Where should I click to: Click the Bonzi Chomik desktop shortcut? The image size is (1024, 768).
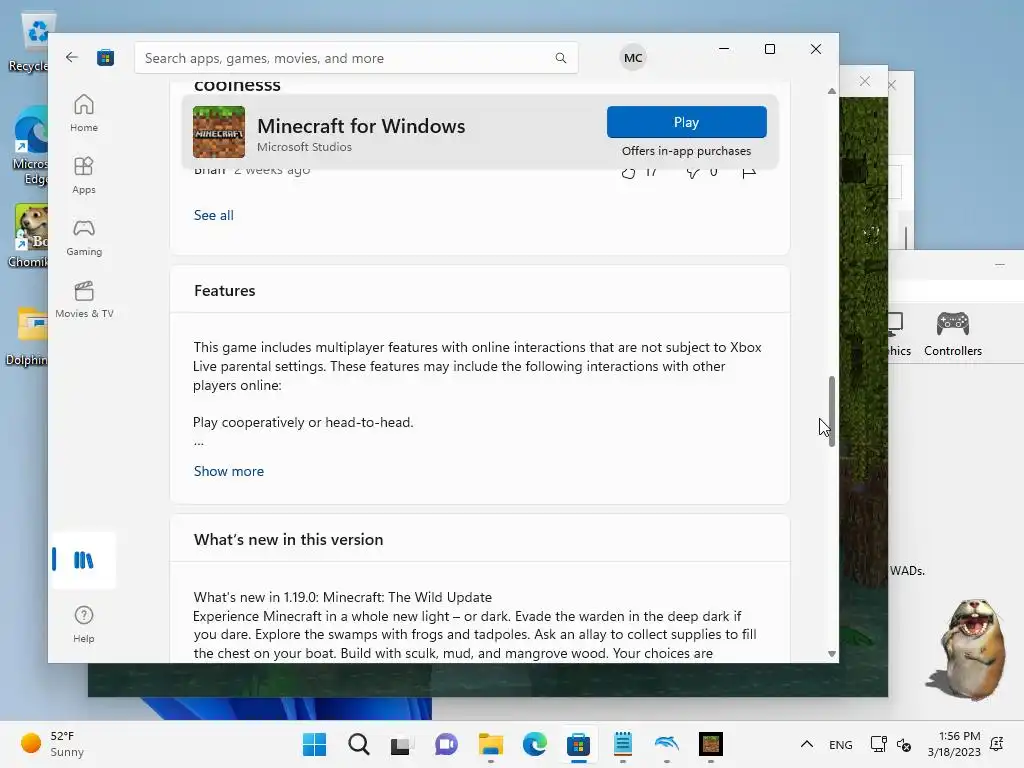[x=29, y=236]
